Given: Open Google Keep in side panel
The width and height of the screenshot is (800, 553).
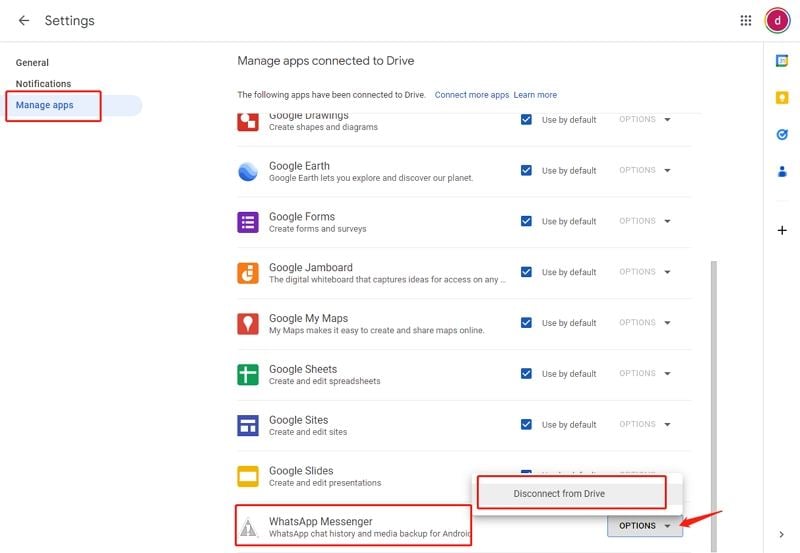Looking at the screenshot, I should [782, 97].
